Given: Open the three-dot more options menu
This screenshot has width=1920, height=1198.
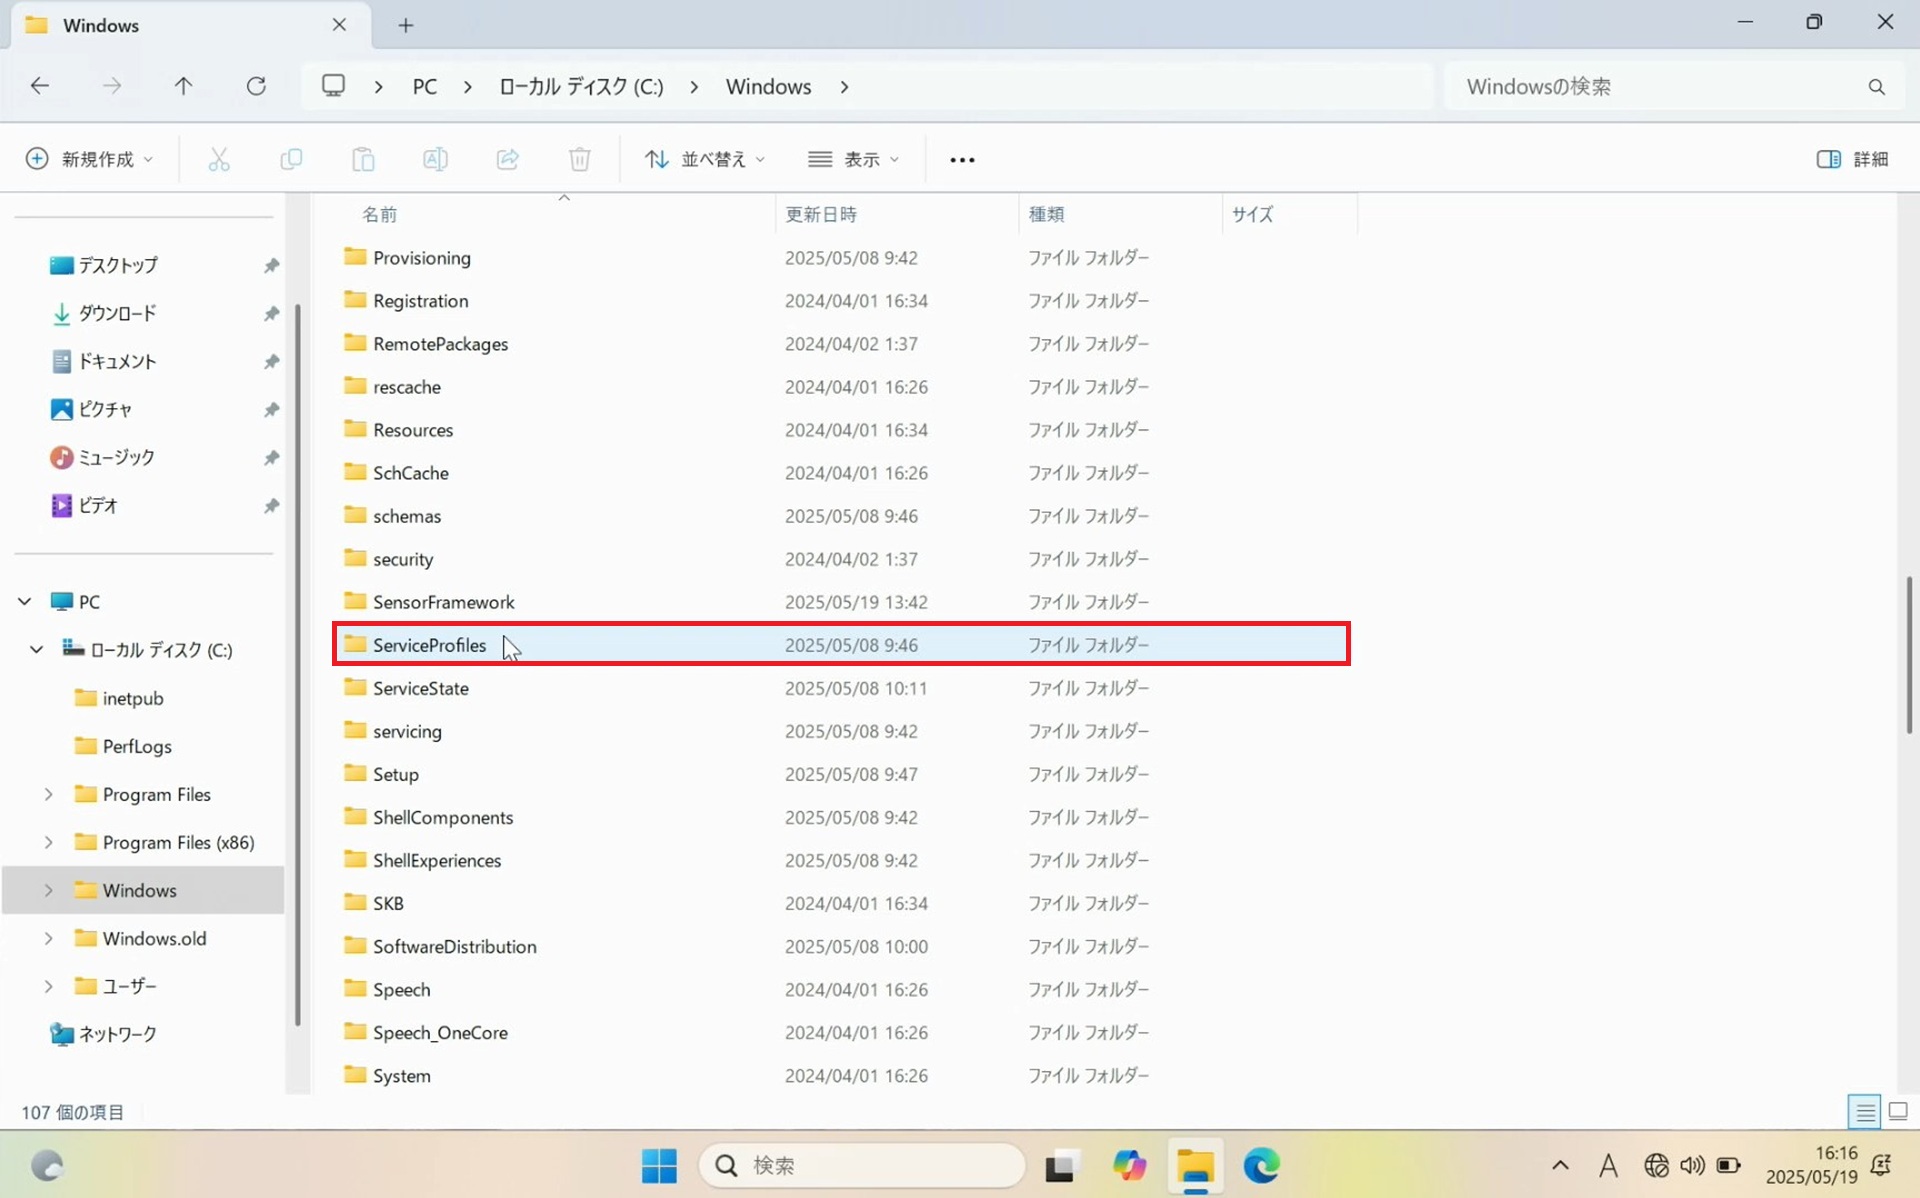Looking at the screenshot, I should [x=962, y=160].
